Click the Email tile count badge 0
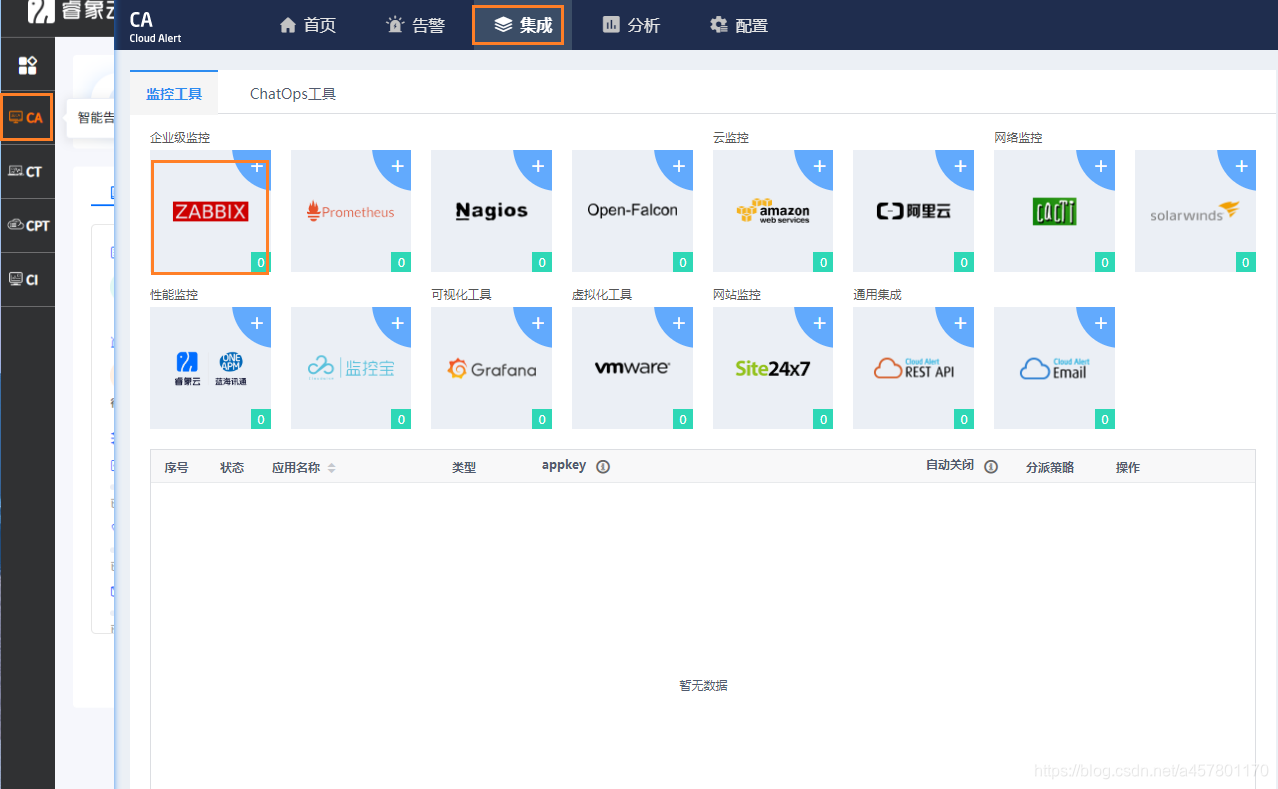Image resolution: width=1278 pixels, height=789 pixels. coord(1104,420)
